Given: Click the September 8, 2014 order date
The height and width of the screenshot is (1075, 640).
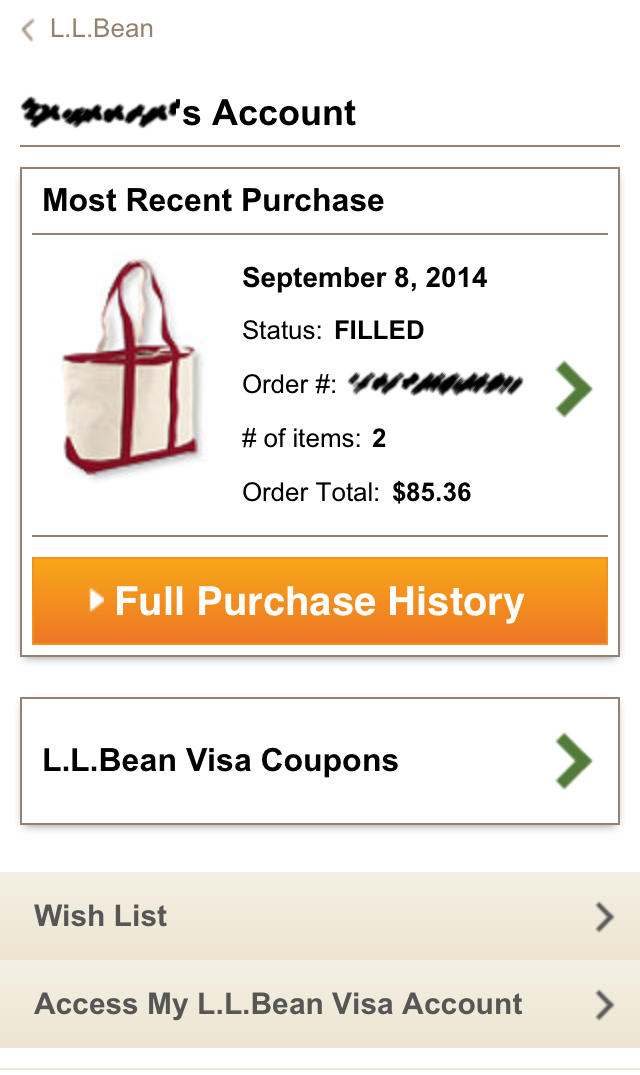Looking at the screenshot, I should click(x=365, y=278).
